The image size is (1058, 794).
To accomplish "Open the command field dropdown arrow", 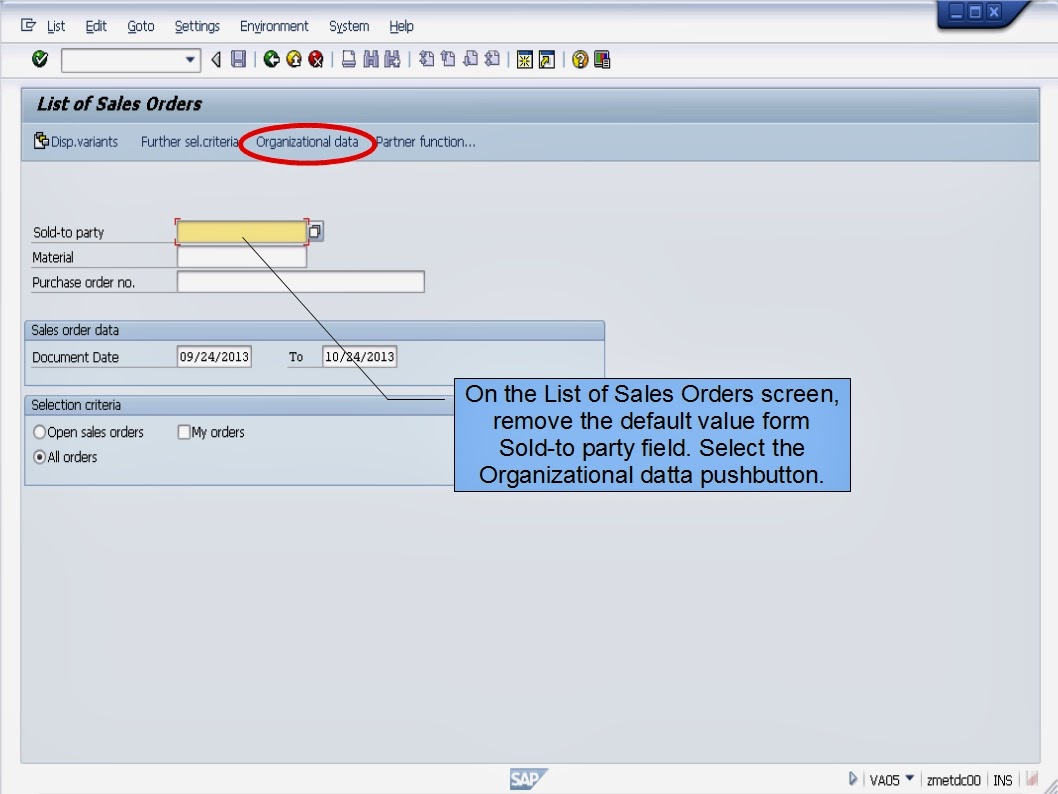I will pyautogui.click(x=190, y=59).
